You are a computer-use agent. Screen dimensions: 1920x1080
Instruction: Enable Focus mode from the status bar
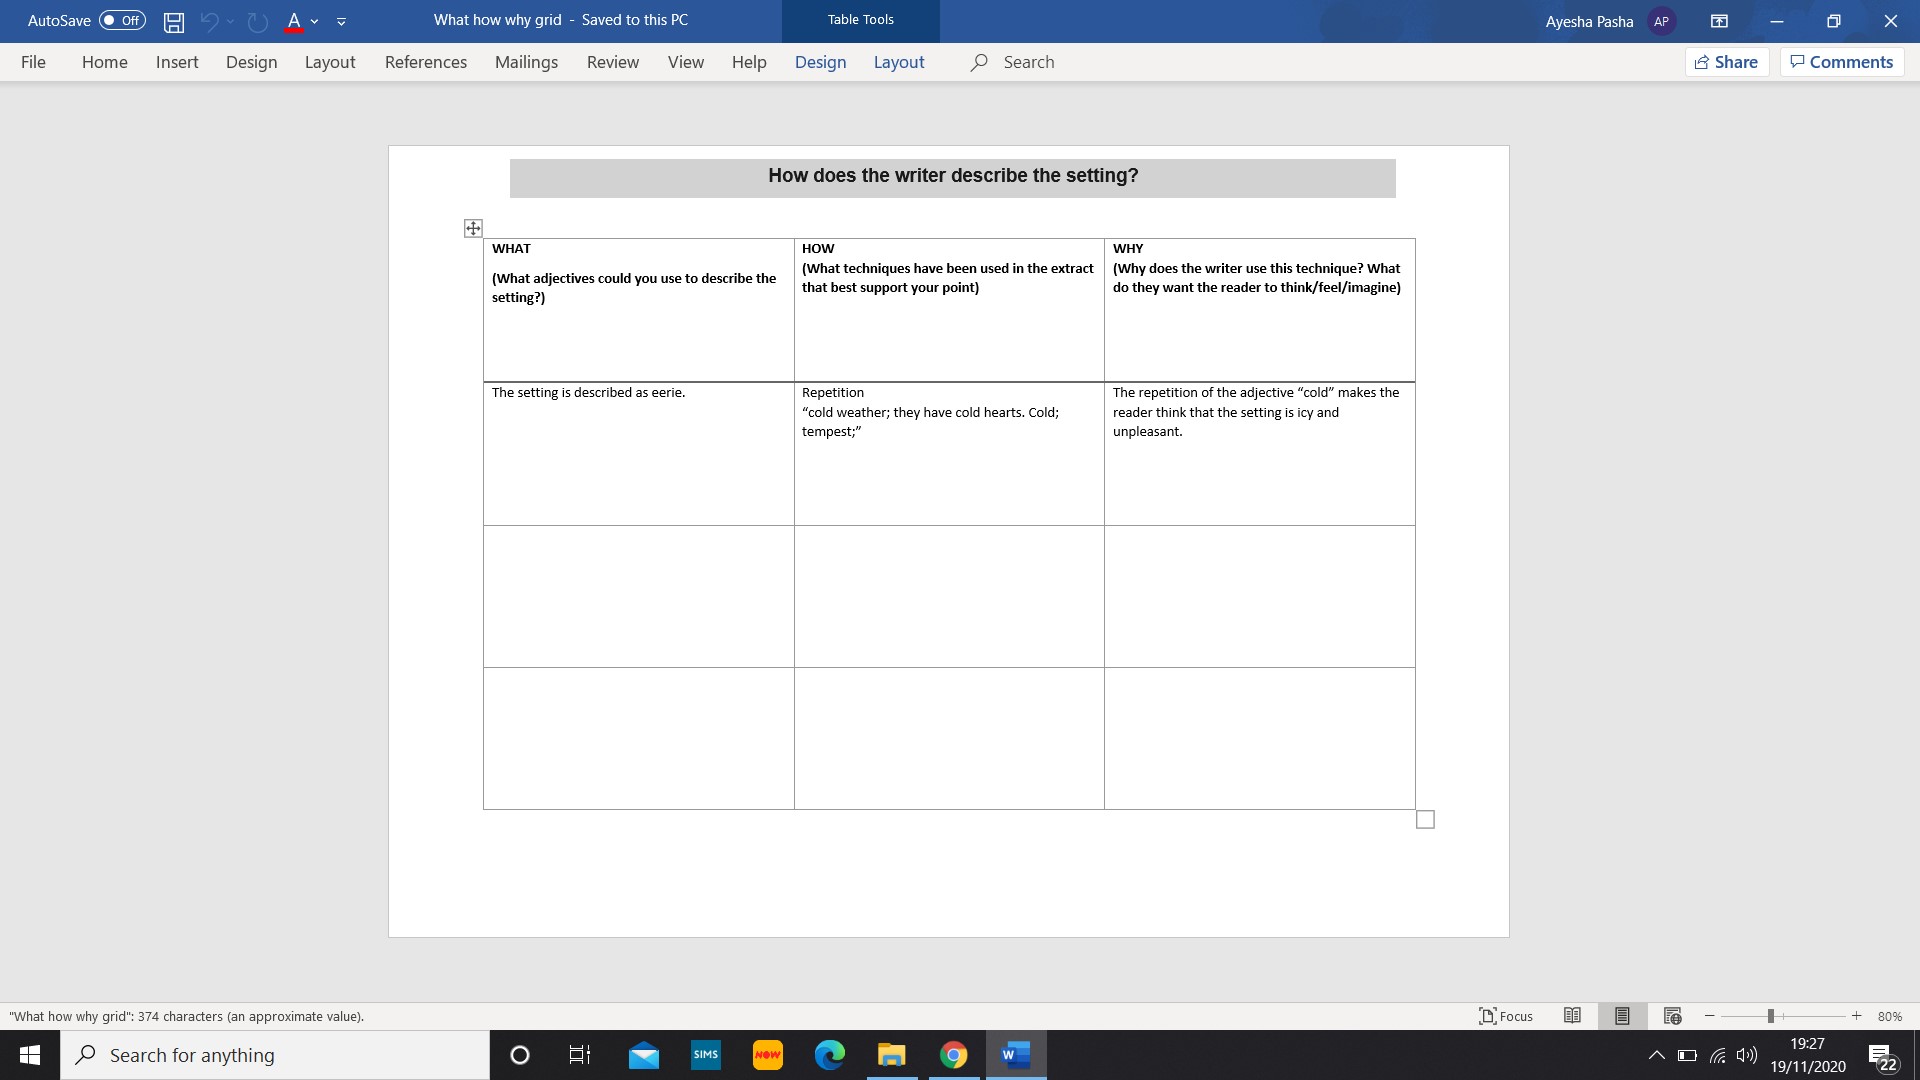(x=1506, y=1015)
